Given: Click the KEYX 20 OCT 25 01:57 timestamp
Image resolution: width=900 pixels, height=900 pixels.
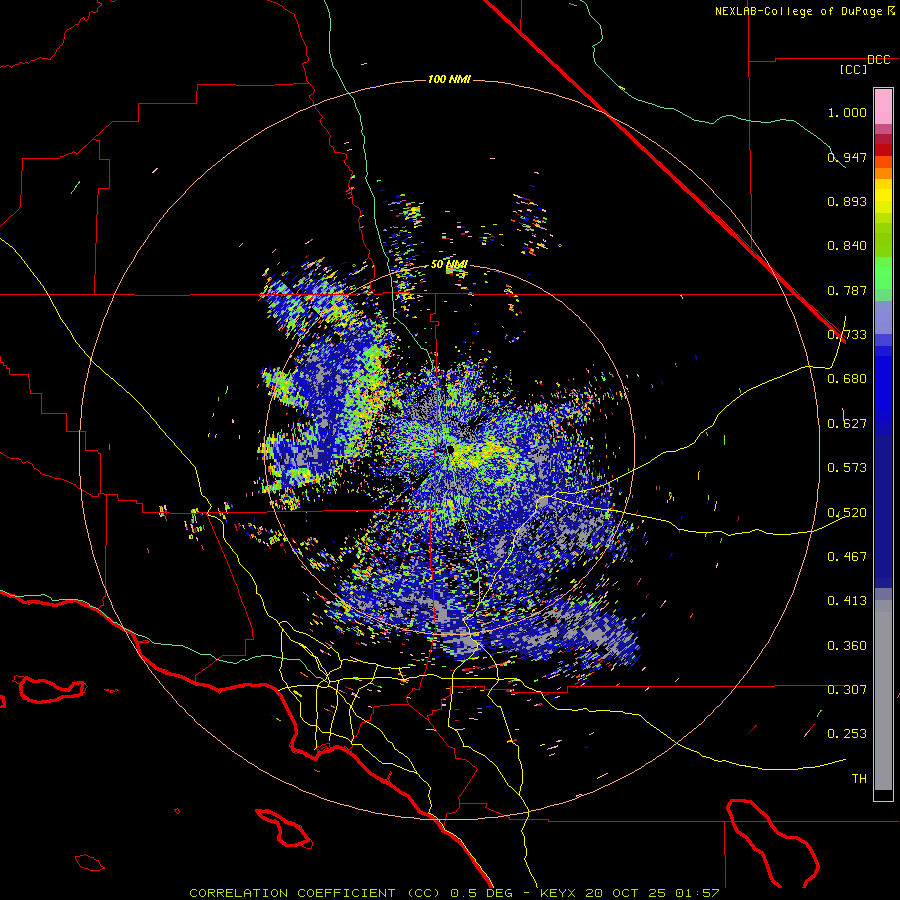Looking at the screenshot, I should (x=630, y=893).
